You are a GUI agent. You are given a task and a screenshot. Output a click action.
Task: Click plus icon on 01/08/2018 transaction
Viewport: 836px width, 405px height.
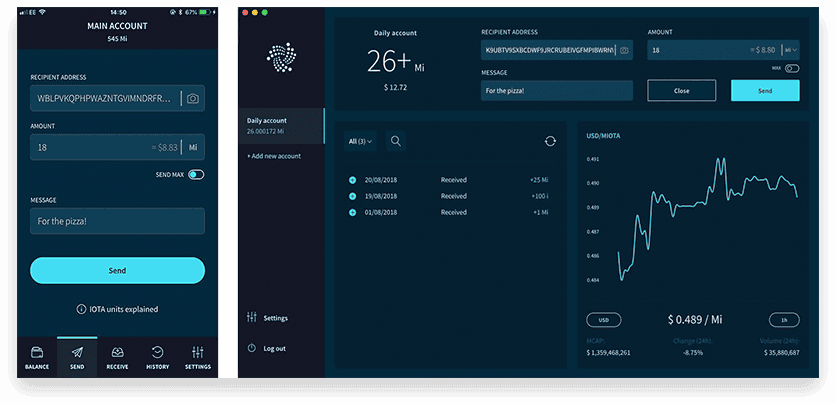click(352, 213)
